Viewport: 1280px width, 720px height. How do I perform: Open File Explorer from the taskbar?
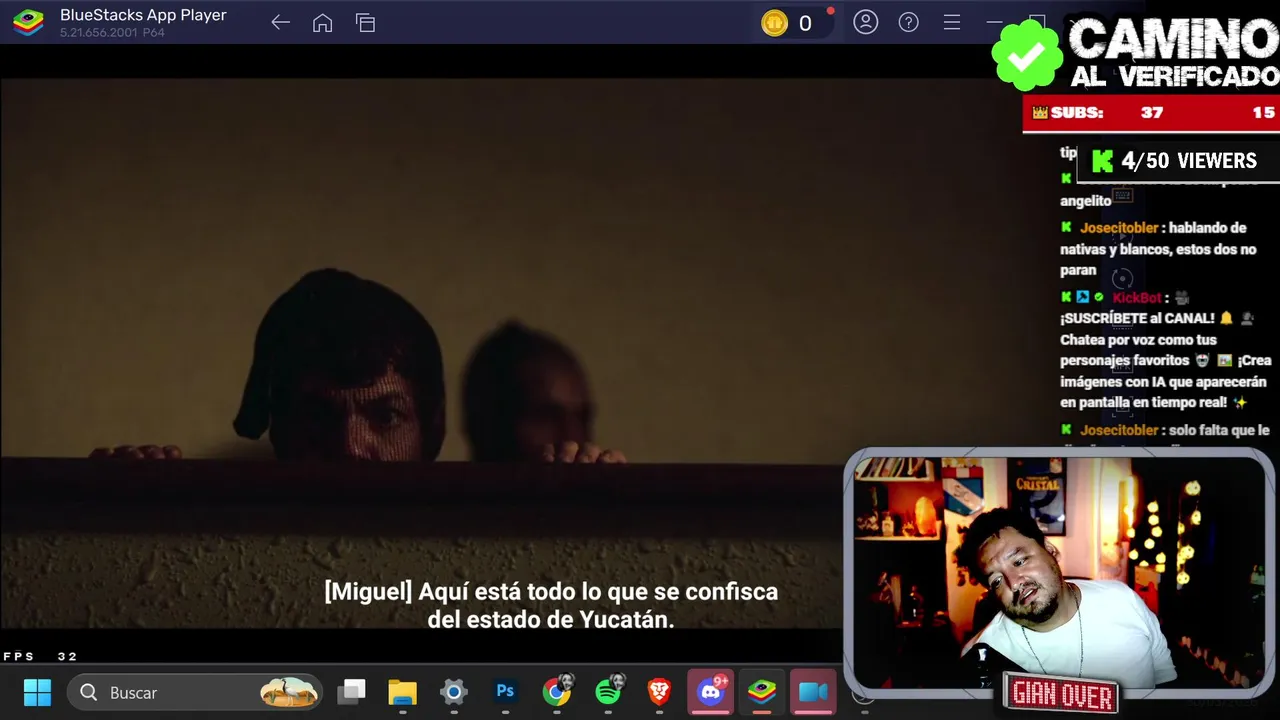point(402,692)
